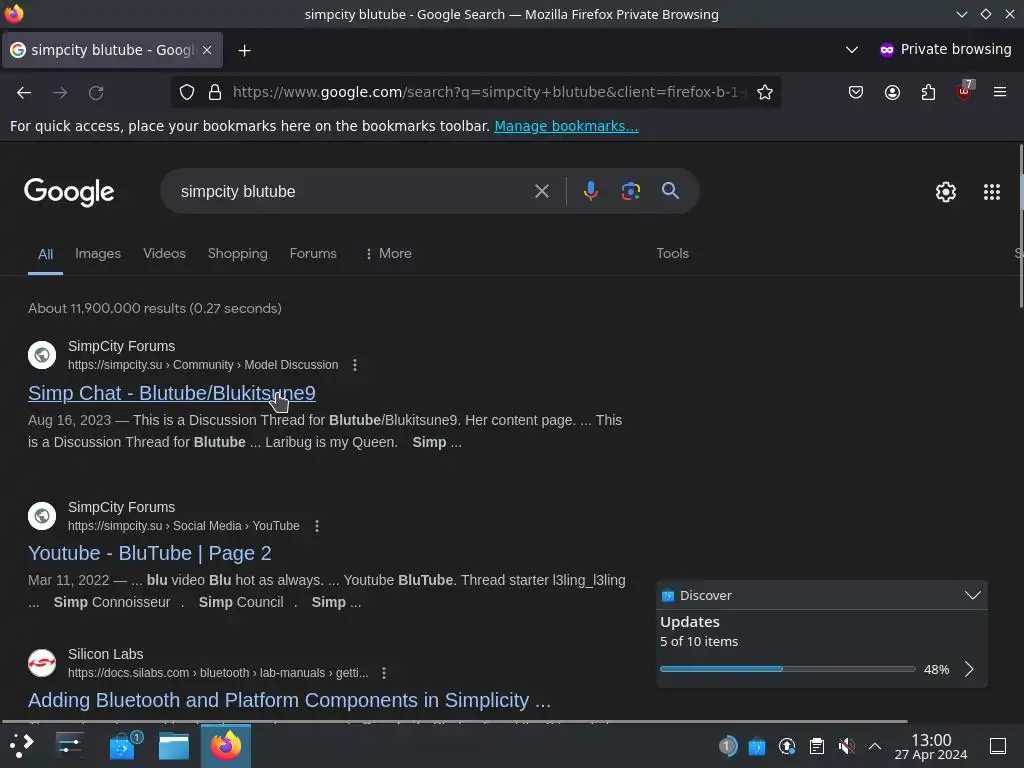Open the search Tools option

coord(673,253)
